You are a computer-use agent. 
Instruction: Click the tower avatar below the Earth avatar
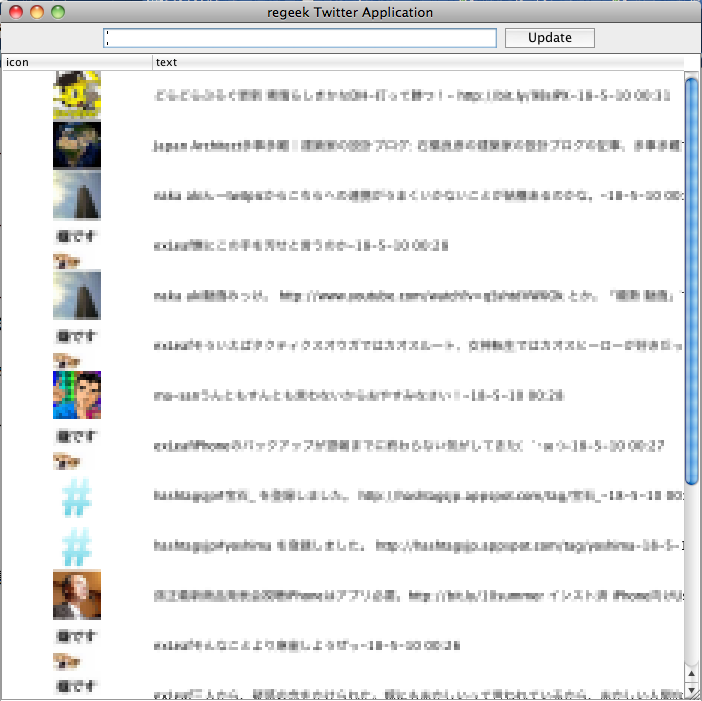pyautogui.click(x=77, y=195)
